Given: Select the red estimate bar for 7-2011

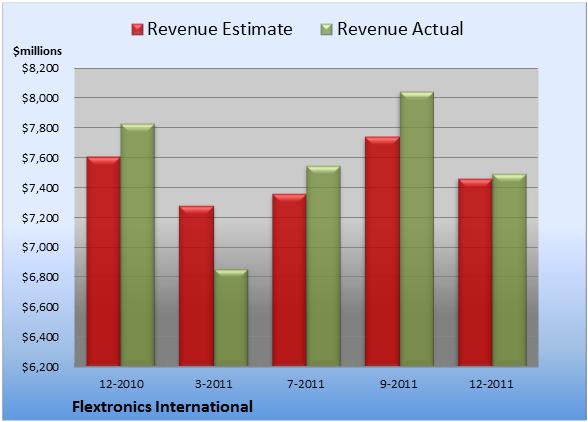Looking at the screenshot, I should pos(289,280).
